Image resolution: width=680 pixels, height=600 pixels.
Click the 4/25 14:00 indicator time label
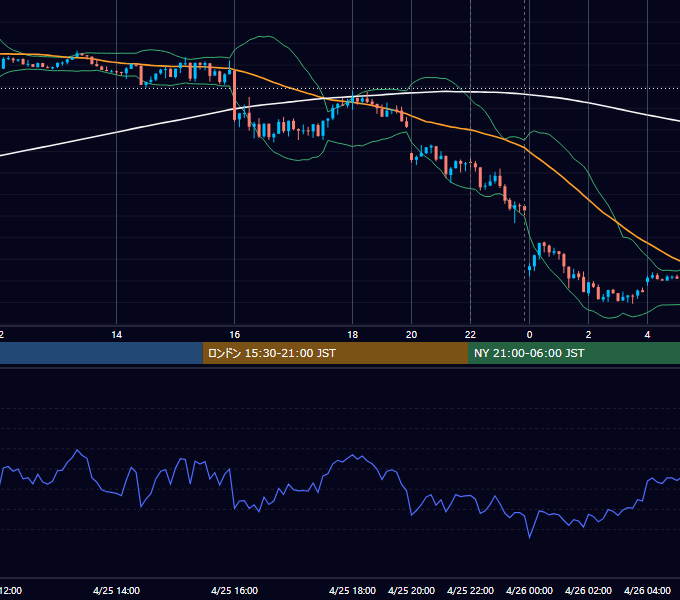pos(117,591)
